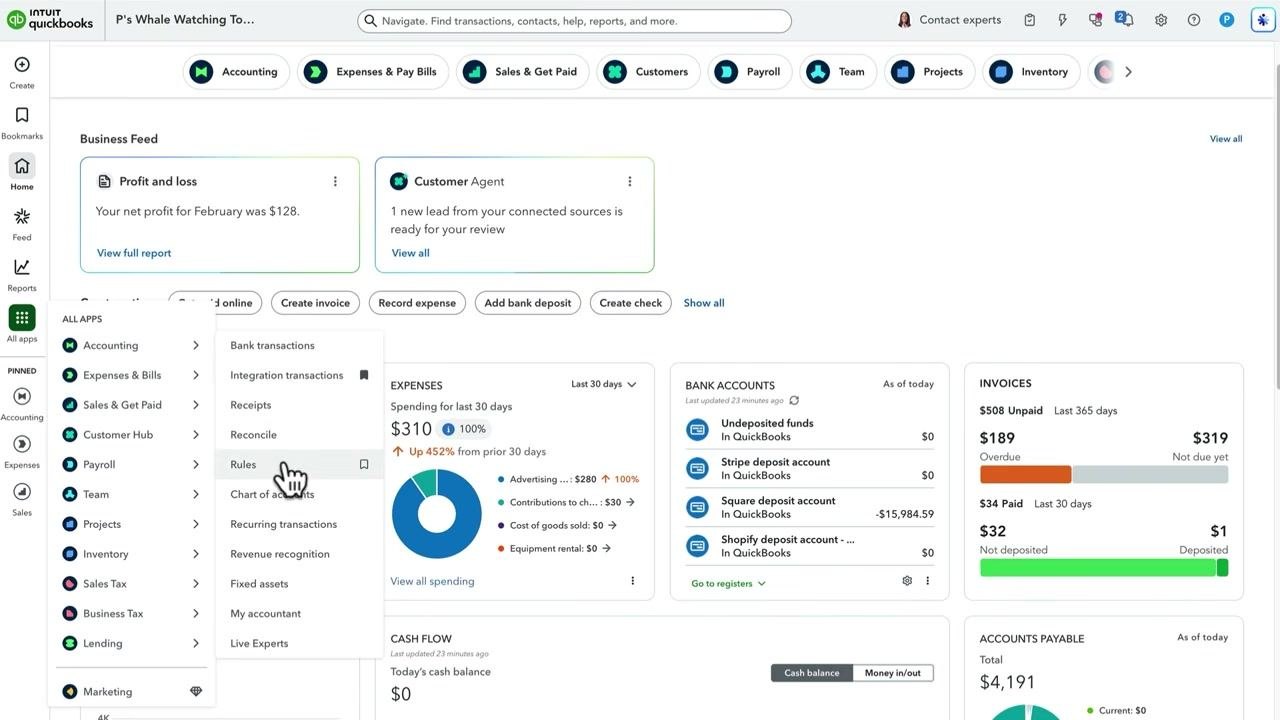Open Profit and loss card options menu

(335, 181)
